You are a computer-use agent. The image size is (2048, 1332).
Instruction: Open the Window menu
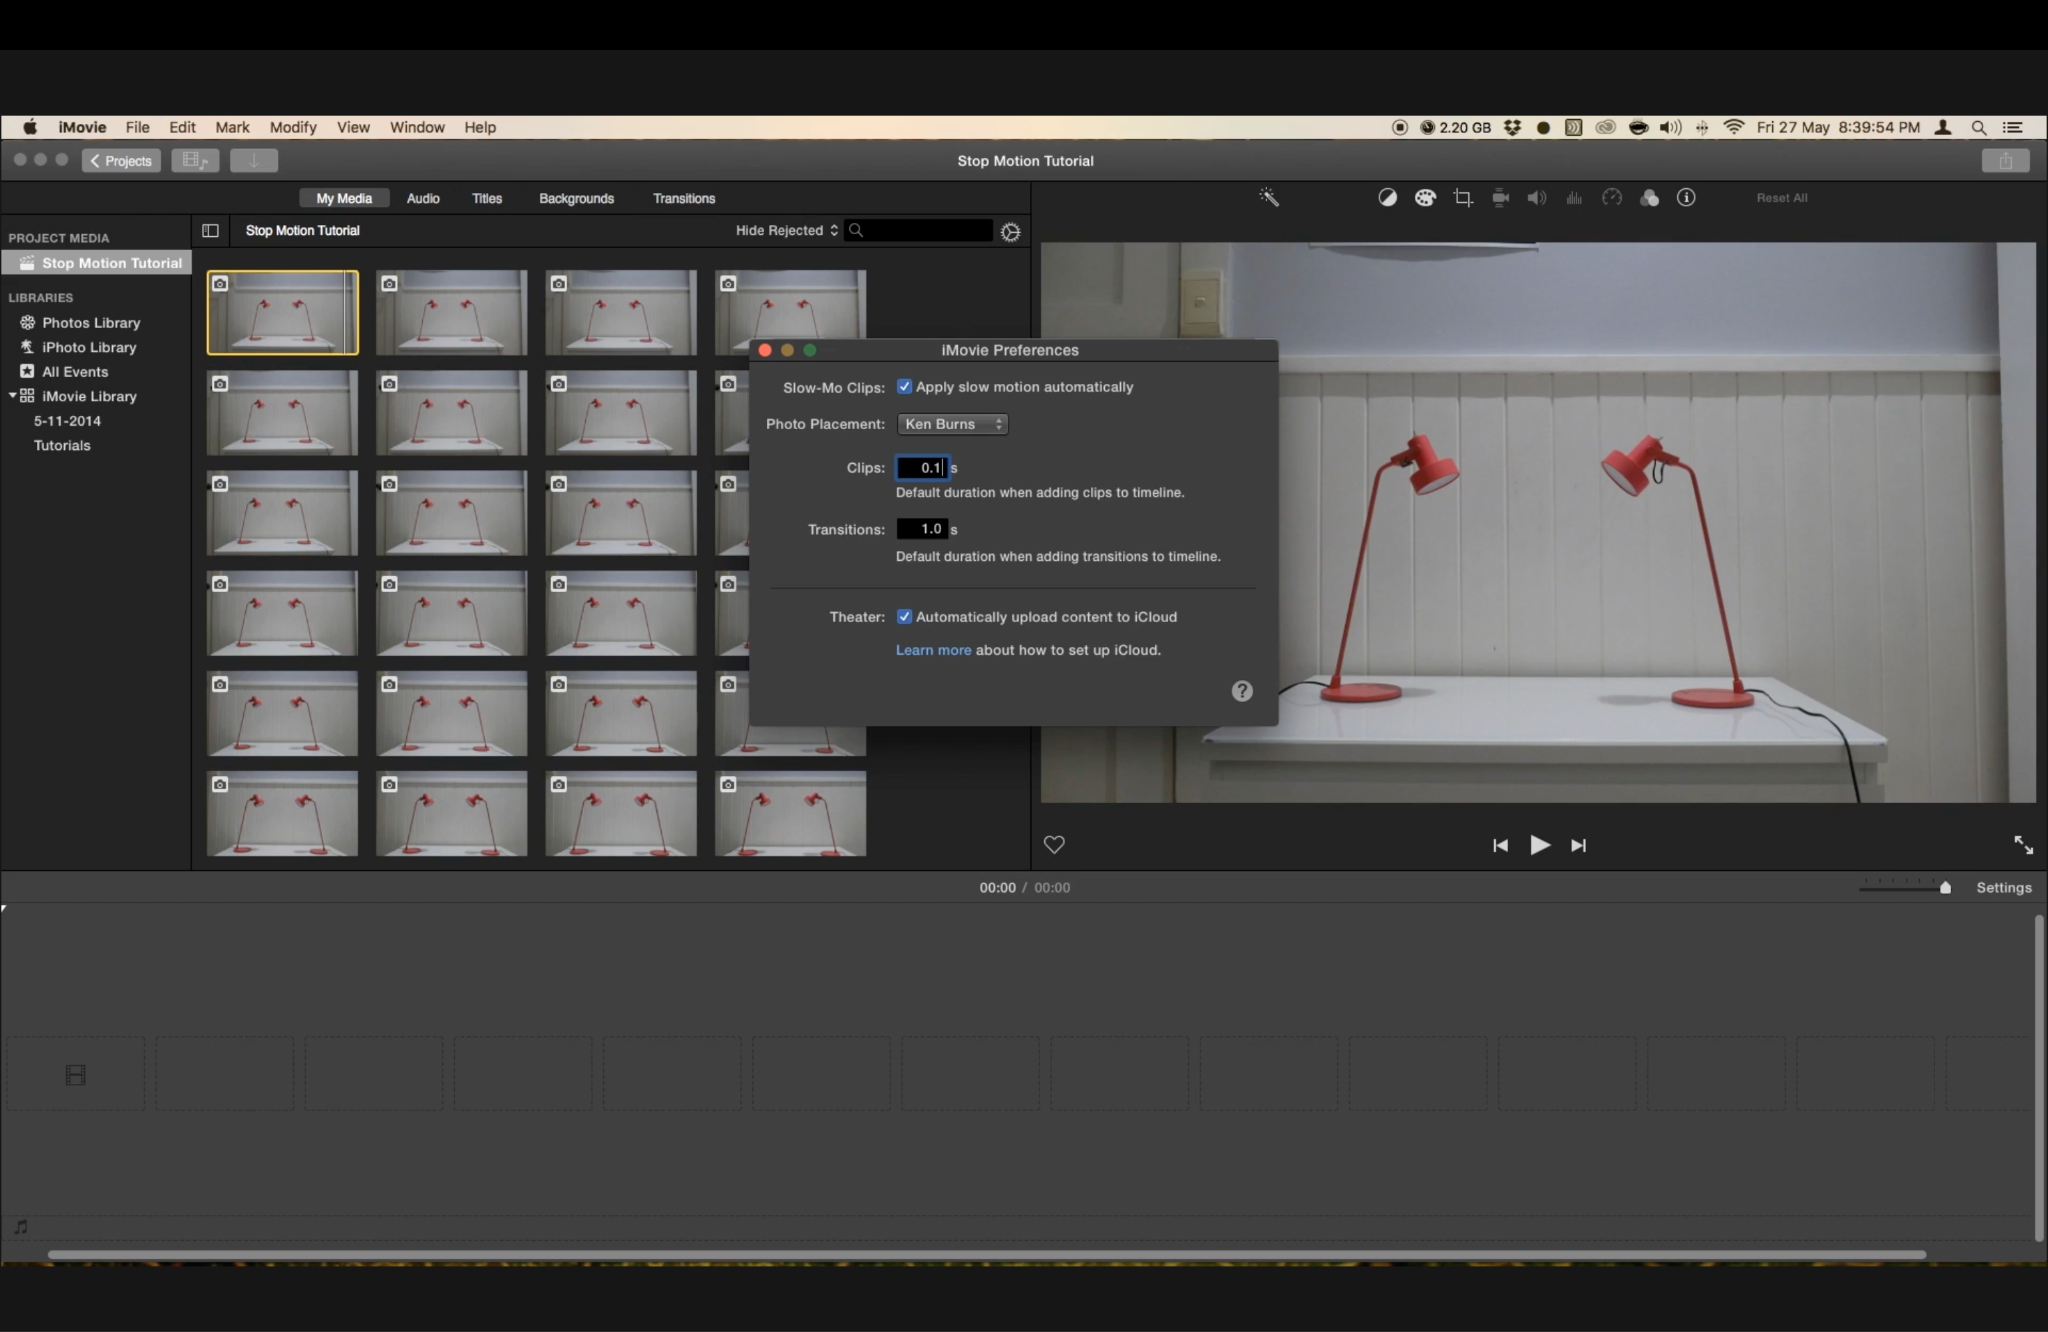tap(417, 127)
